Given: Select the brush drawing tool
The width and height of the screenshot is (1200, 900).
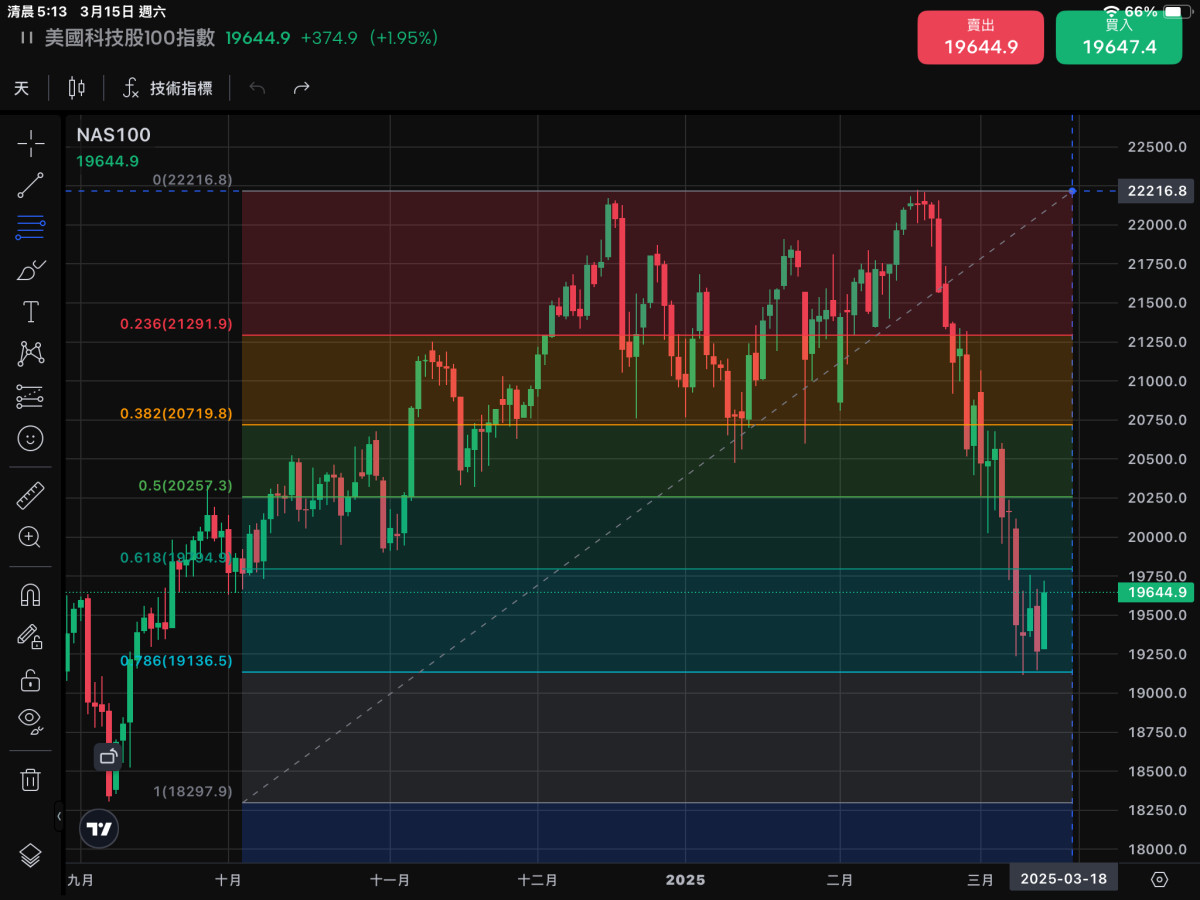Looking at the screenshot, I should [31, 270].
